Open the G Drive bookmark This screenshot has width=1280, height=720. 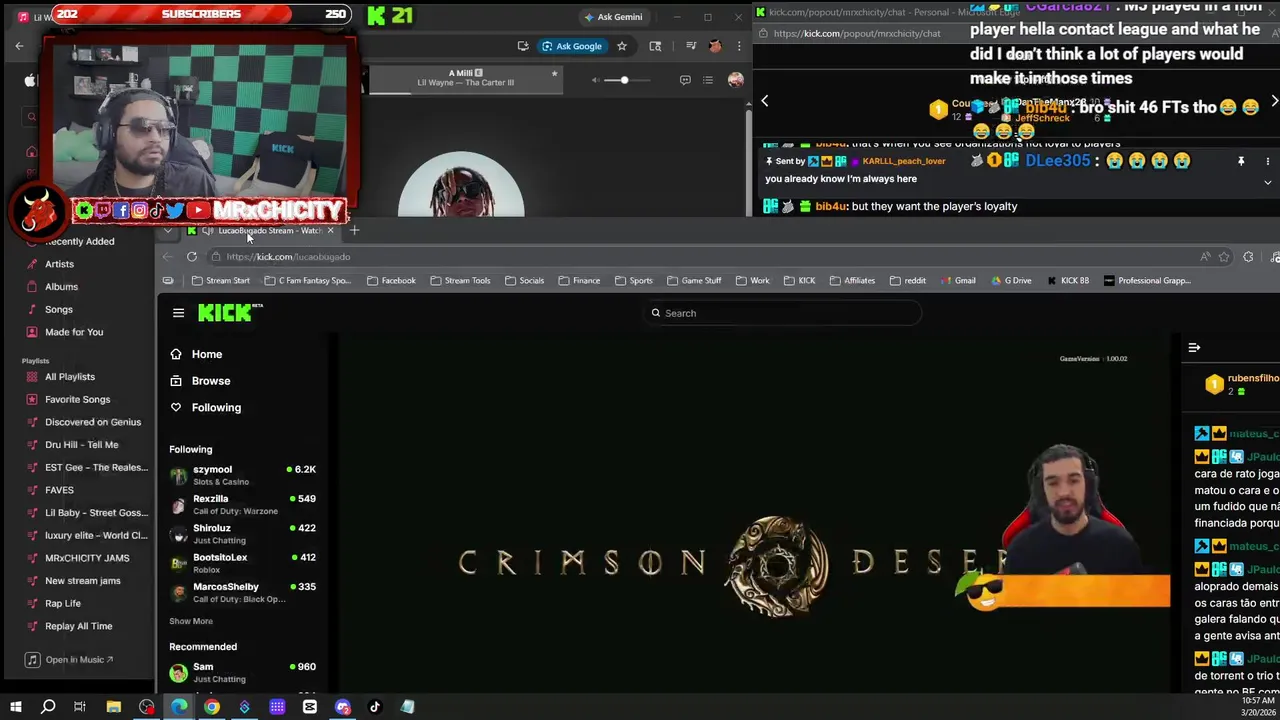pos(1011,281)
